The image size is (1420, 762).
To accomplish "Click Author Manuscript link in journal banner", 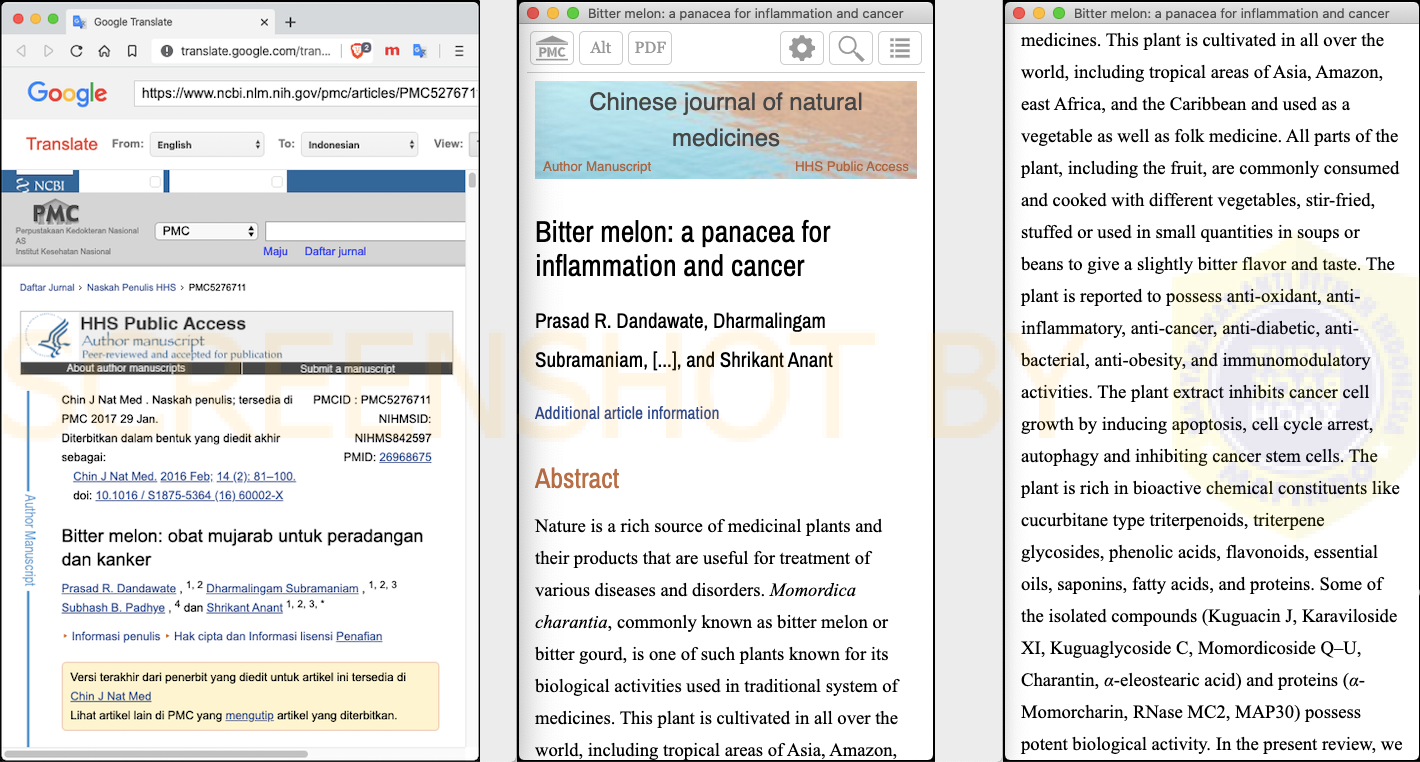I will point(597,167).
